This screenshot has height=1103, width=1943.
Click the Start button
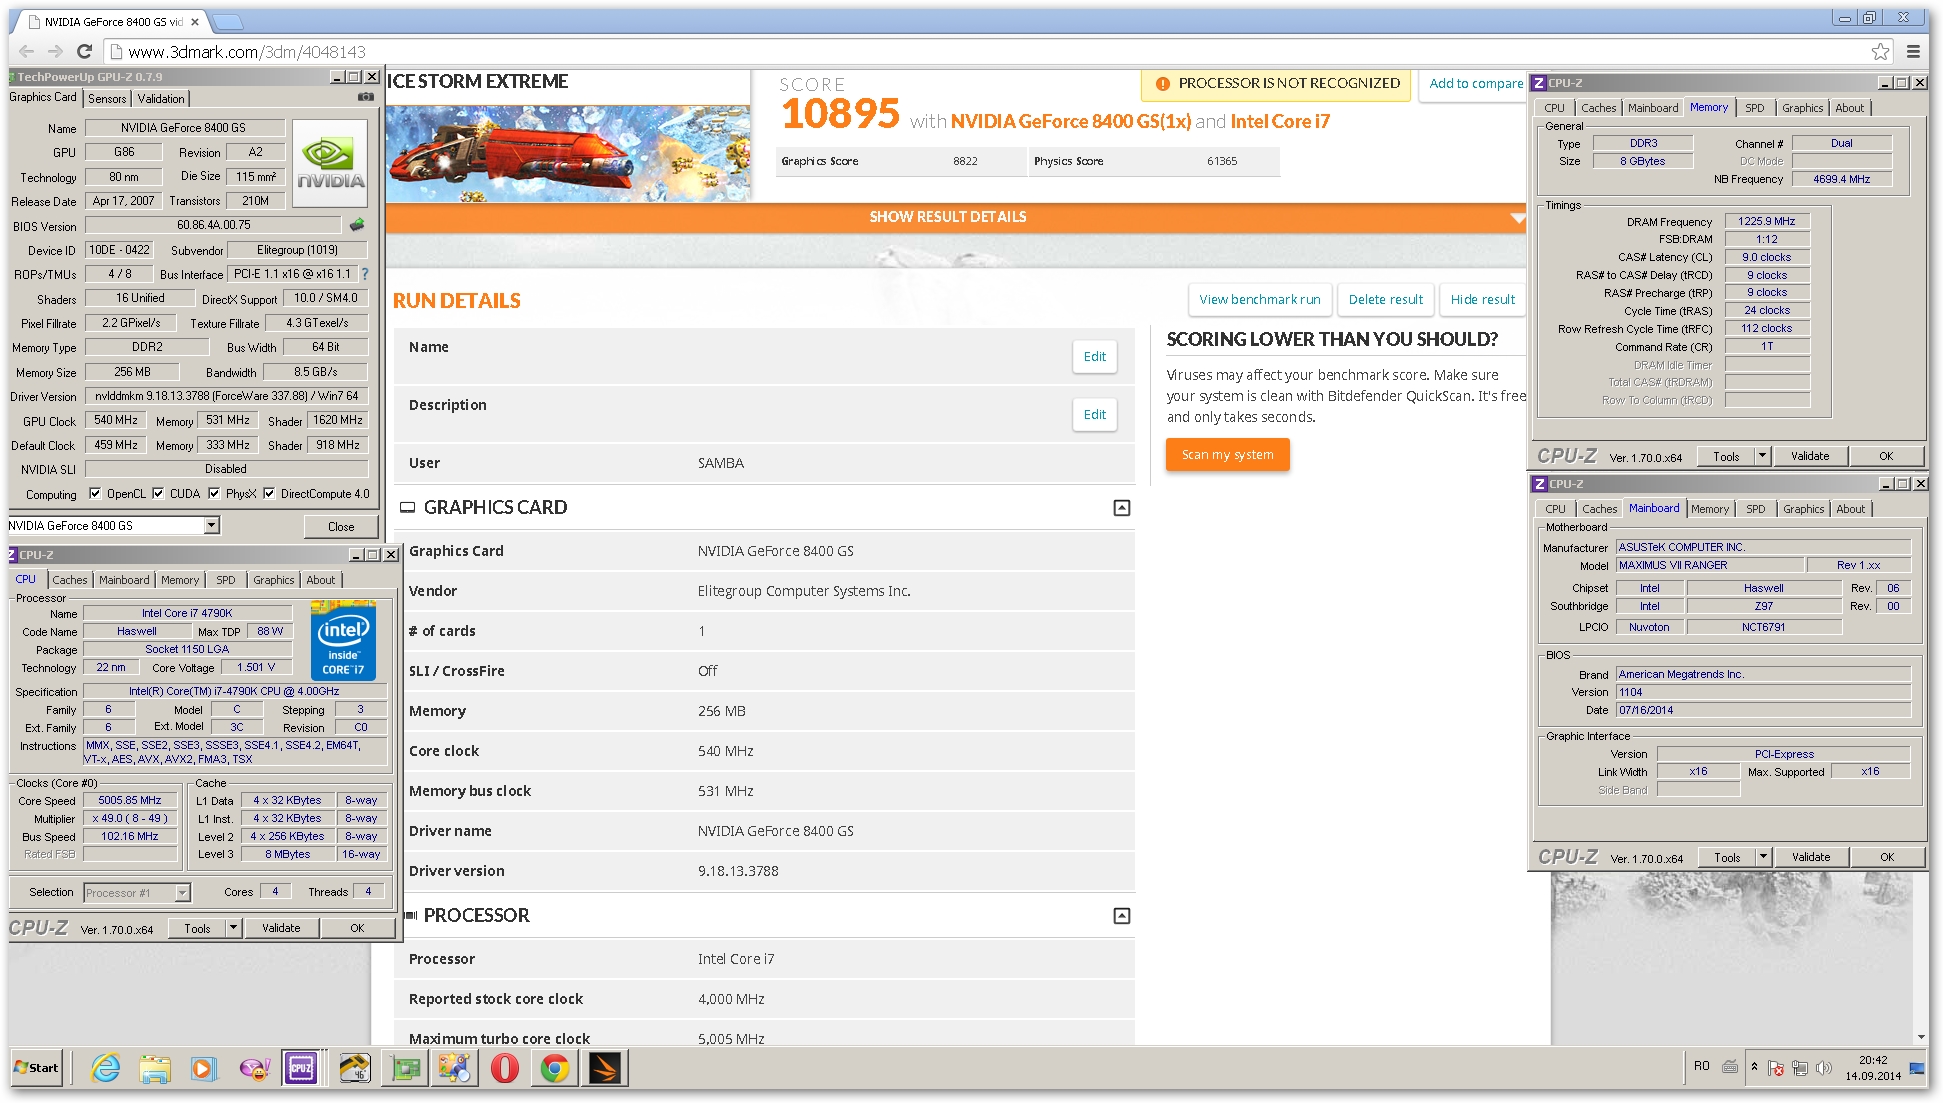[37, 1068]
